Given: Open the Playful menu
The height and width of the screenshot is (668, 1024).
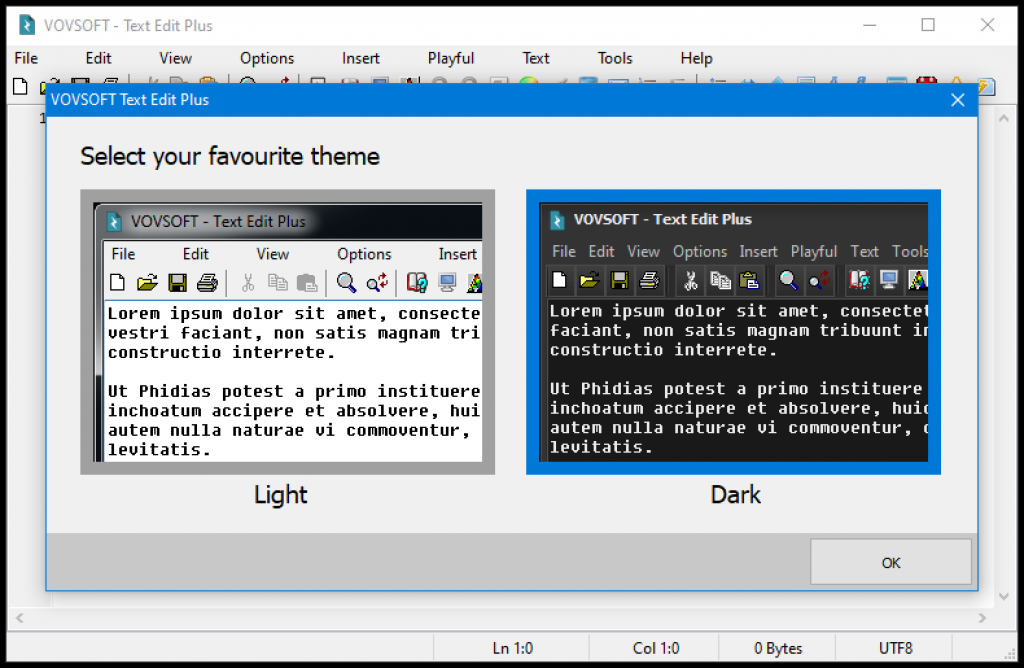Looking at the screenshot, I should pos(451,58).
